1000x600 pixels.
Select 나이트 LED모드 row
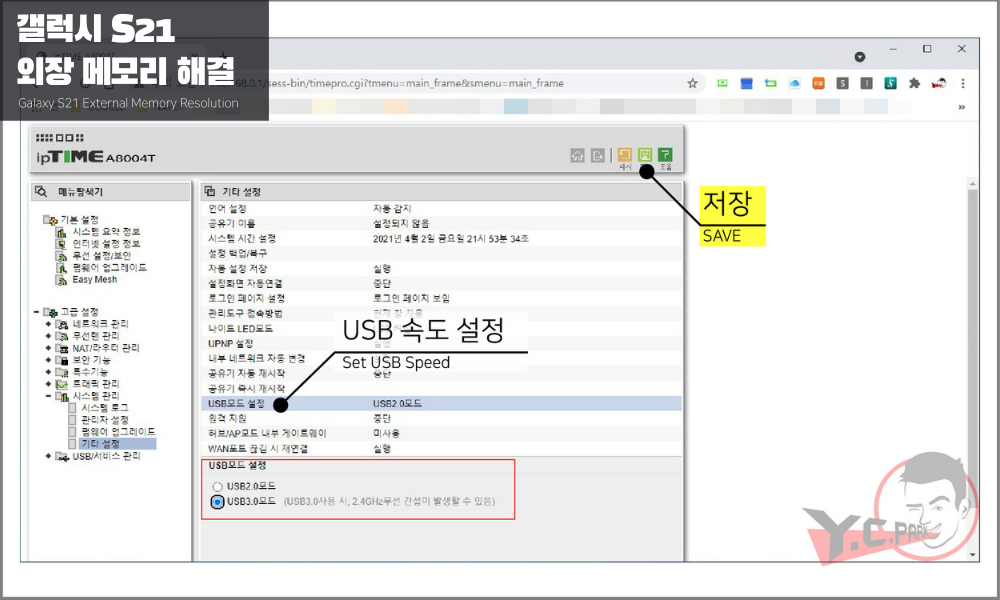(443, 328)
